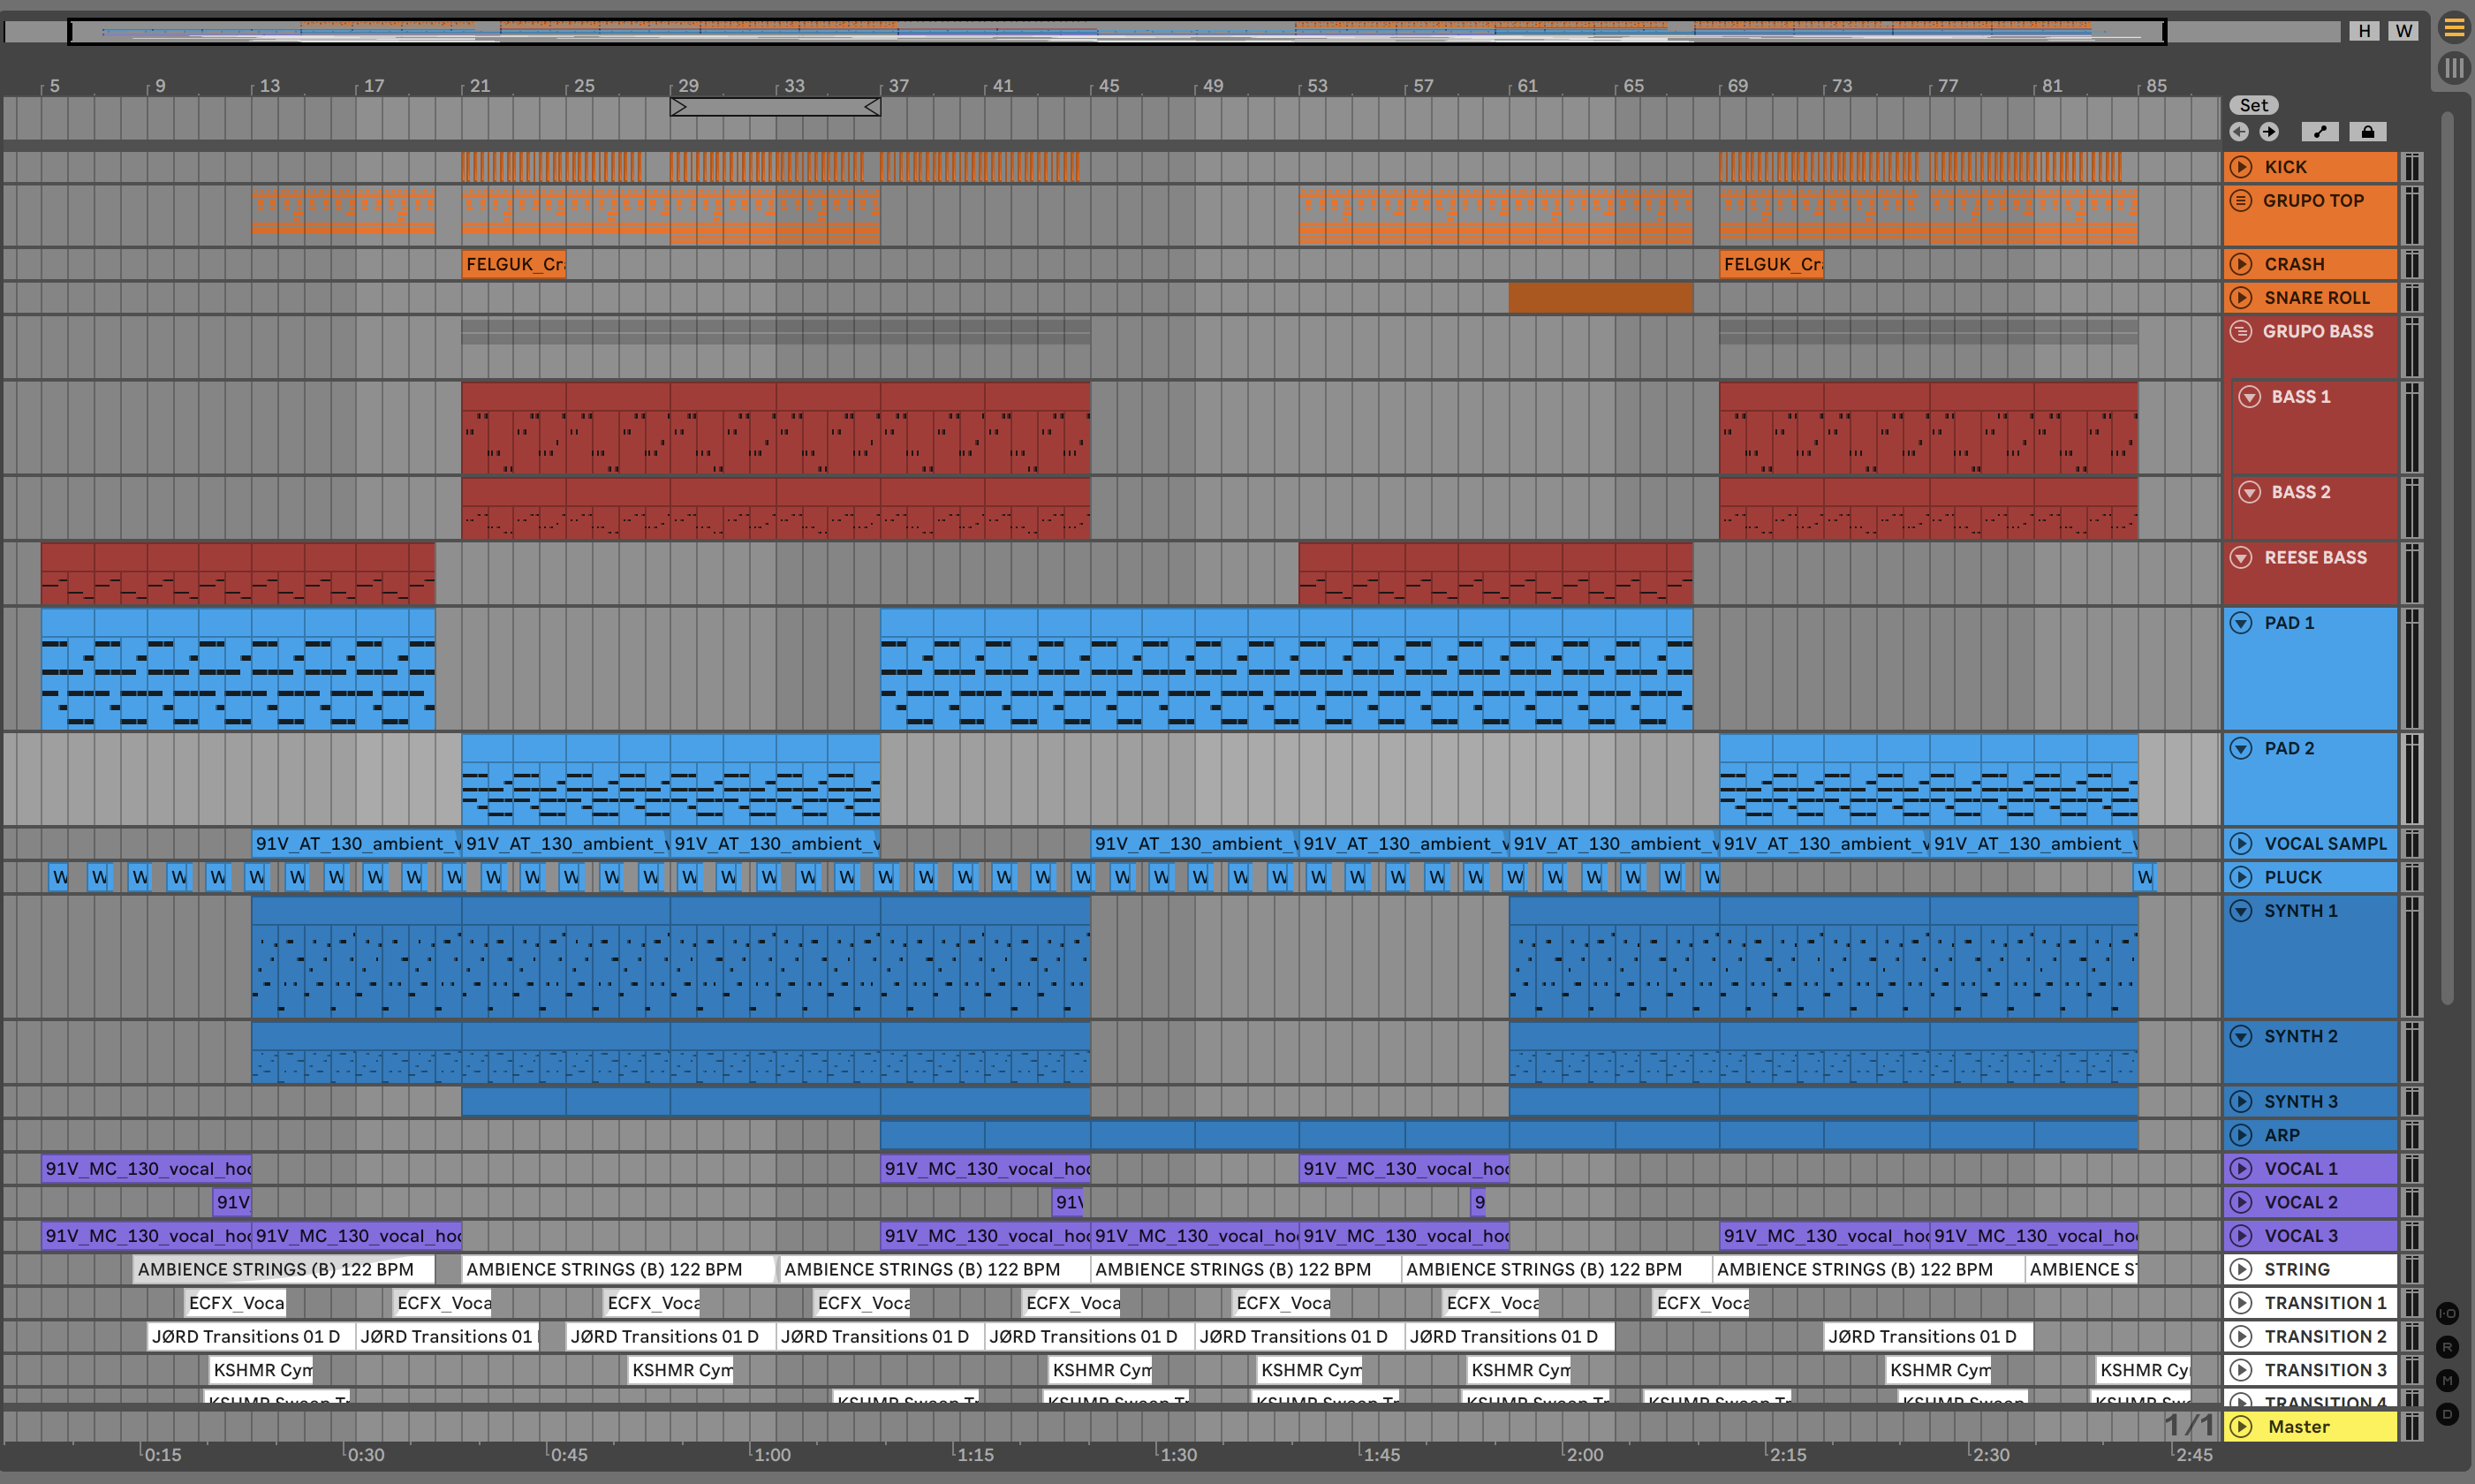Collapse the PAD 1 track
Screen dimensions: 2475x1484
[2241, 623]
